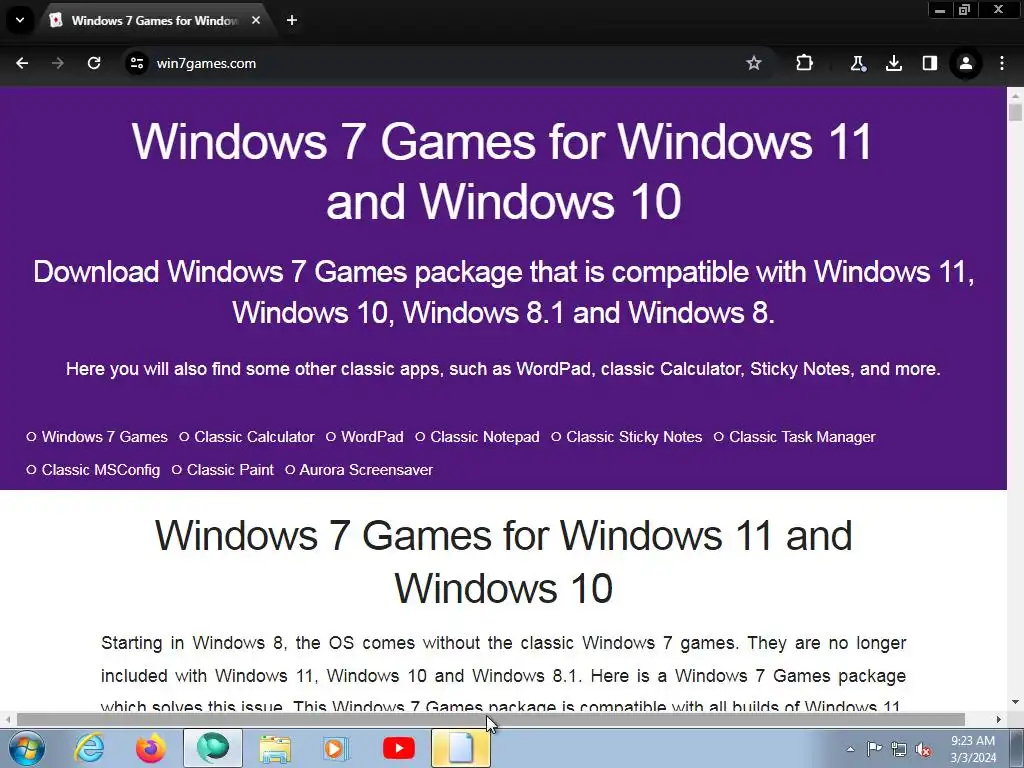Click the forward navigation arrow
Viewport: 1024px width, 768px height.
(58, 63)
